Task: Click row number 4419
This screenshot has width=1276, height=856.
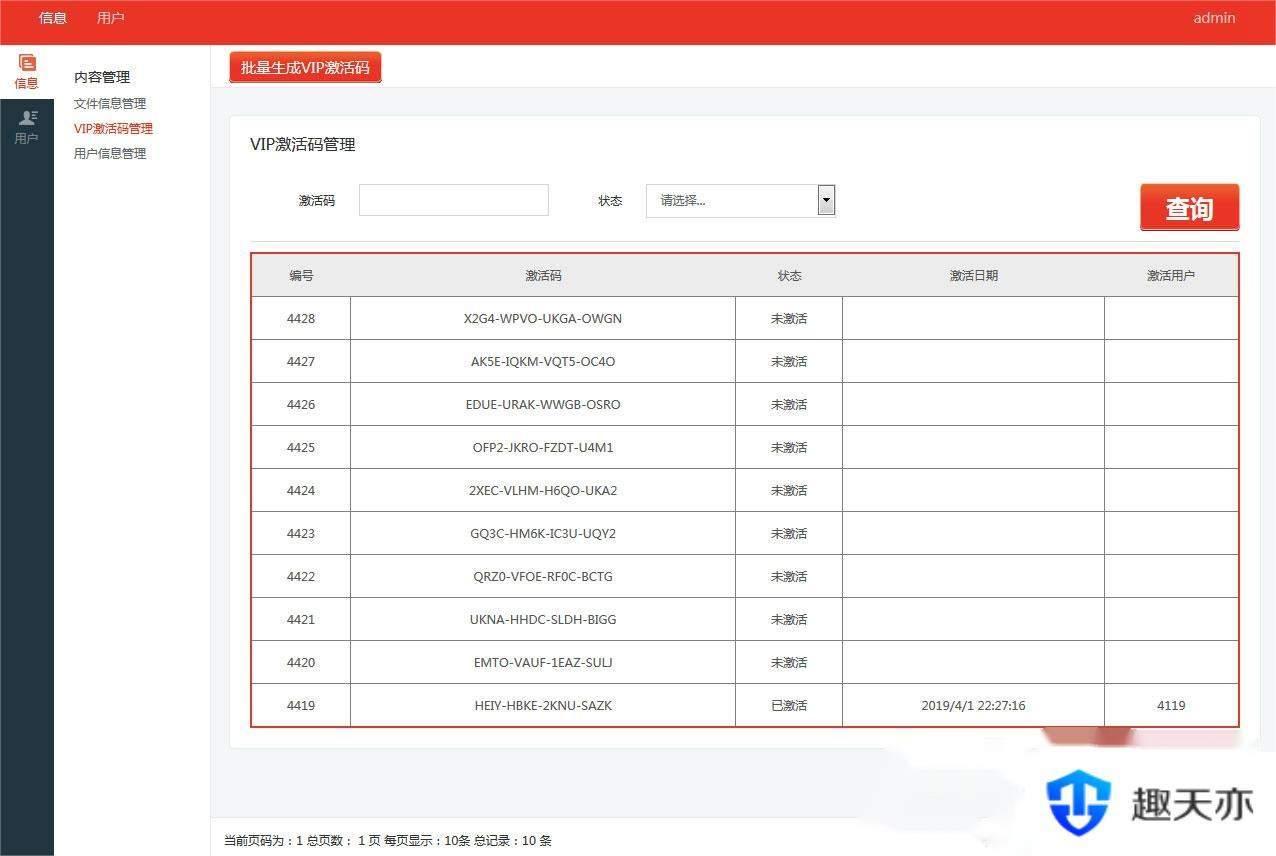Action: point(301,705)
